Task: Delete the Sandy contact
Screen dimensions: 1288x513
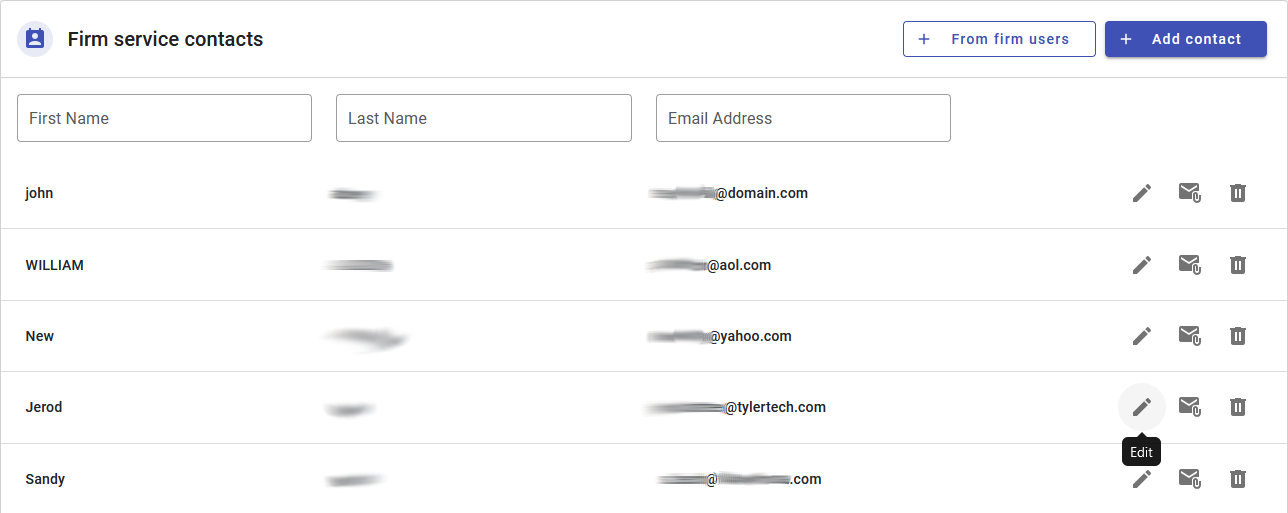Action: point(1238,479)
